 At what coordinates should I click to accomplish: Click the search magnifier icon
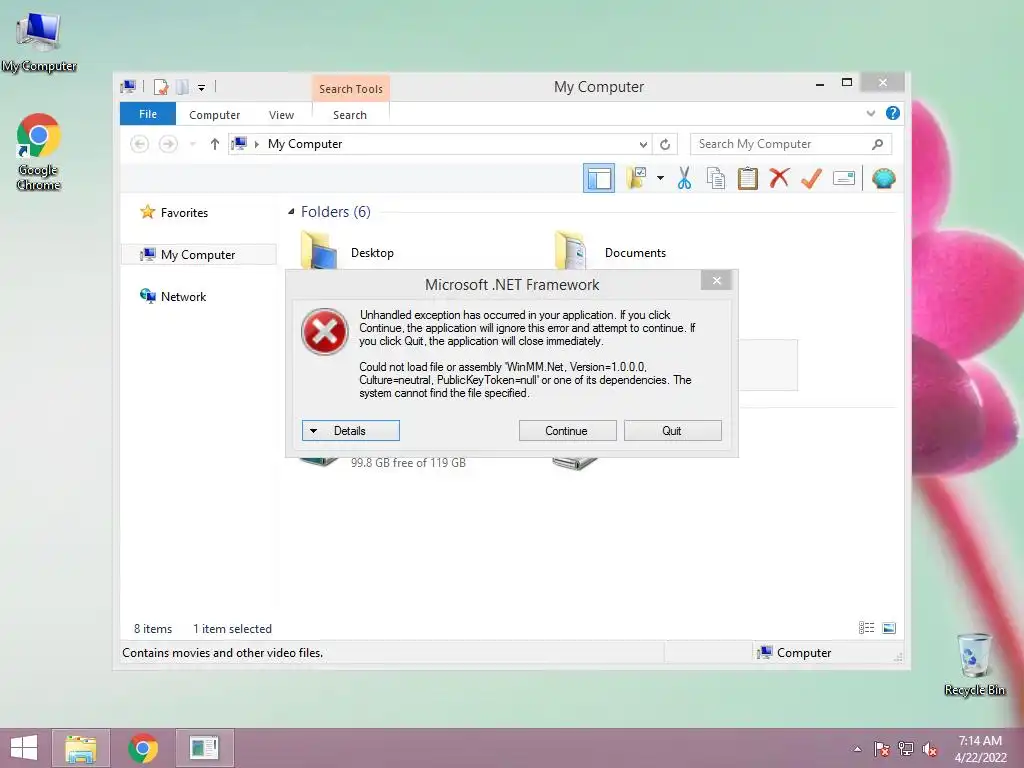tap(877, 144)
